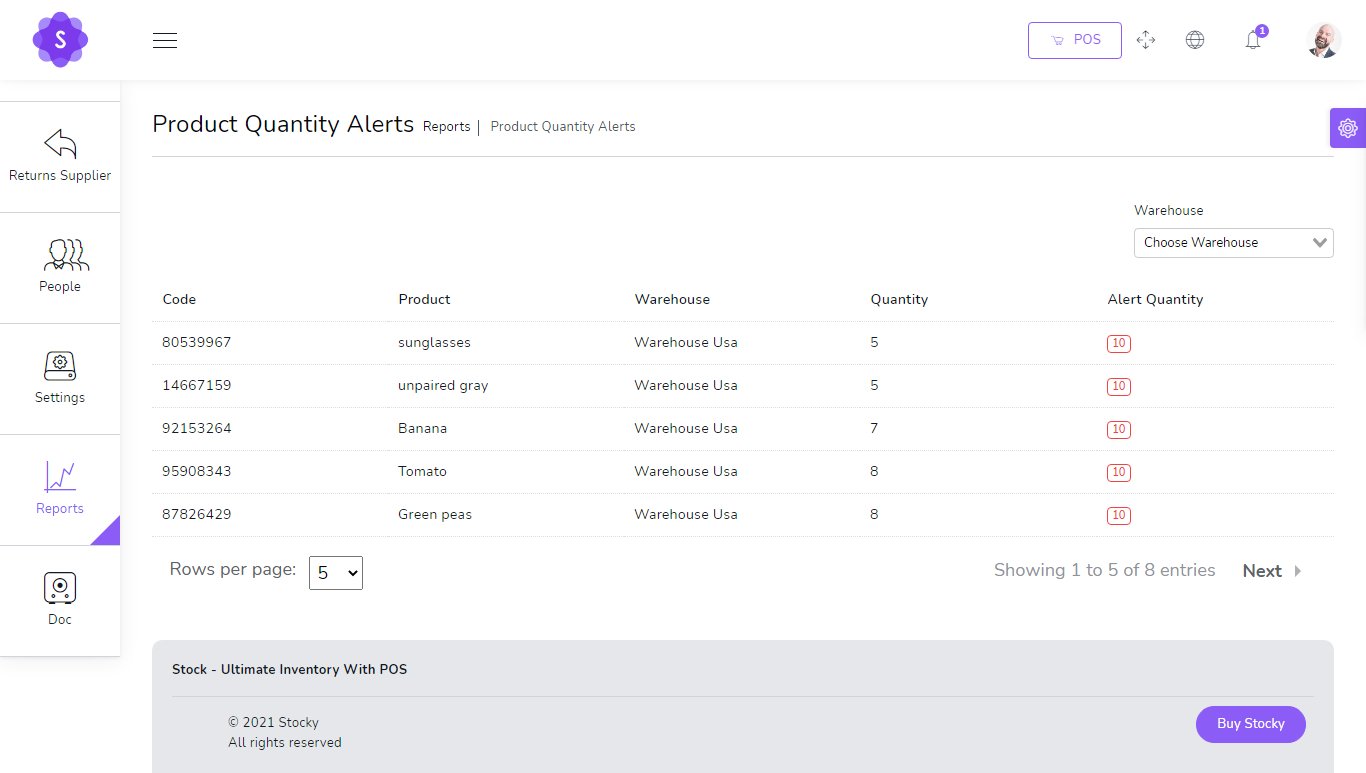Click the Buy Stocky button
Viewport: 1366px width, 773px height.
1250,724
